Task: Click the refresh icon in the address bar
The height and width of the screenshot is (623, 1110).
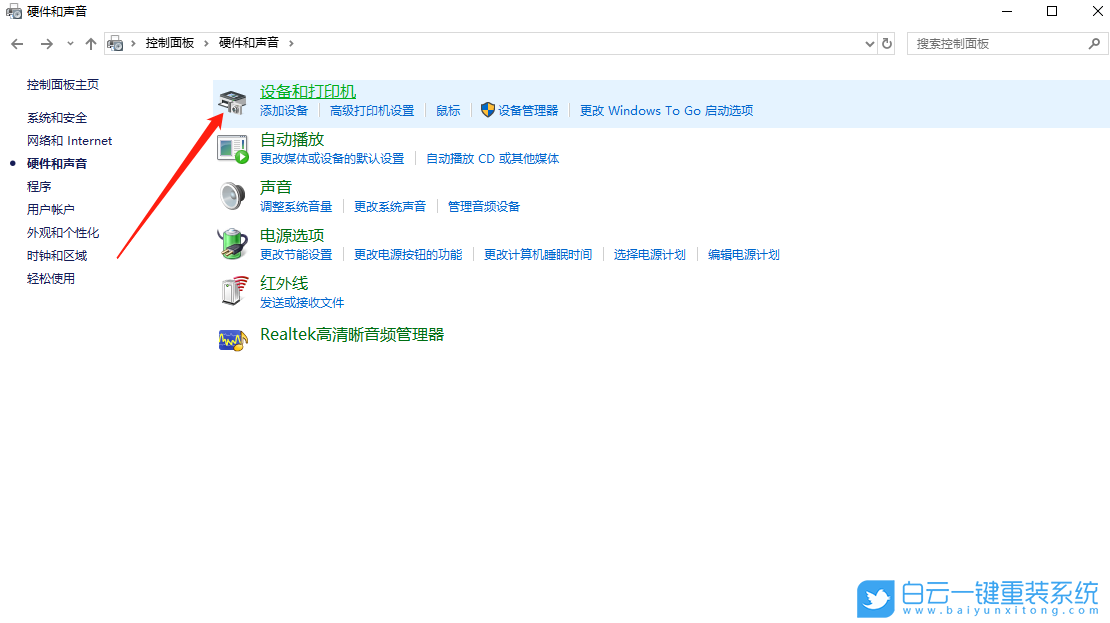Action: click(x=886, y=43)
